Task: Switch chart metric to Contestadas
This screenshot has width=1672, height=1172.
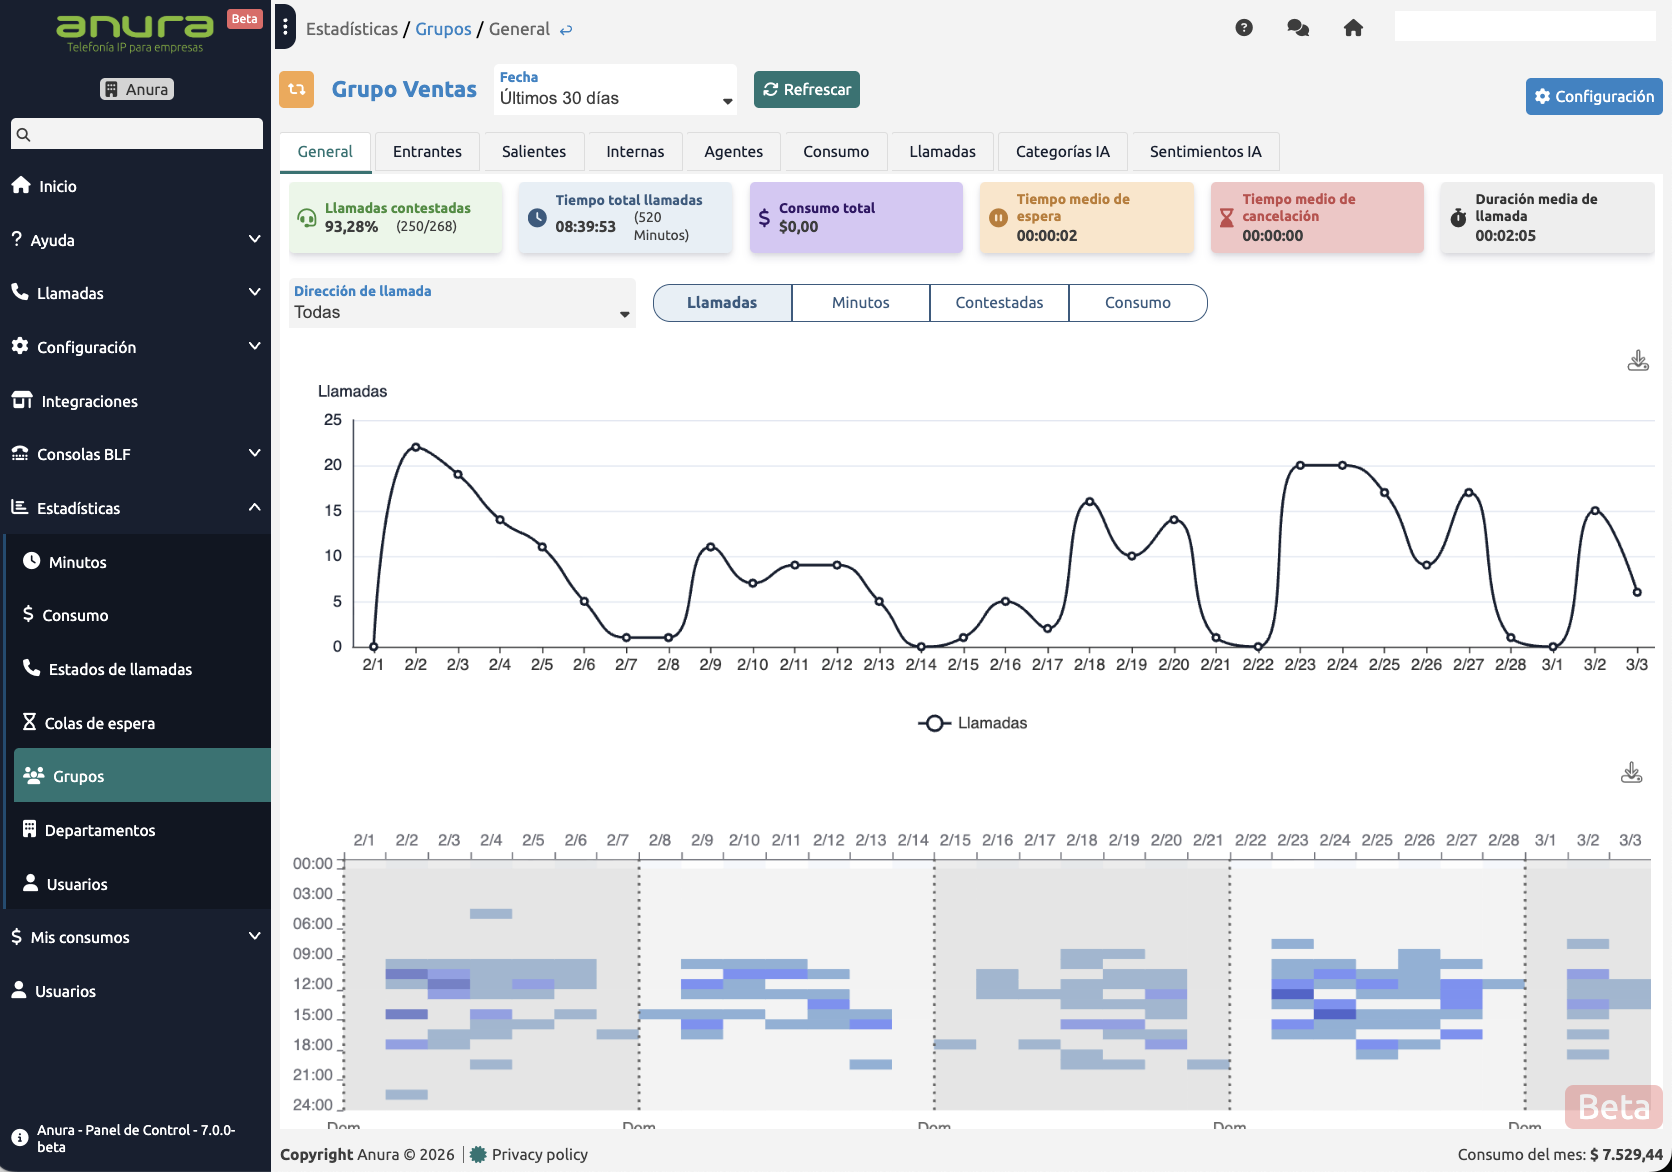Action: pos(998,303)
